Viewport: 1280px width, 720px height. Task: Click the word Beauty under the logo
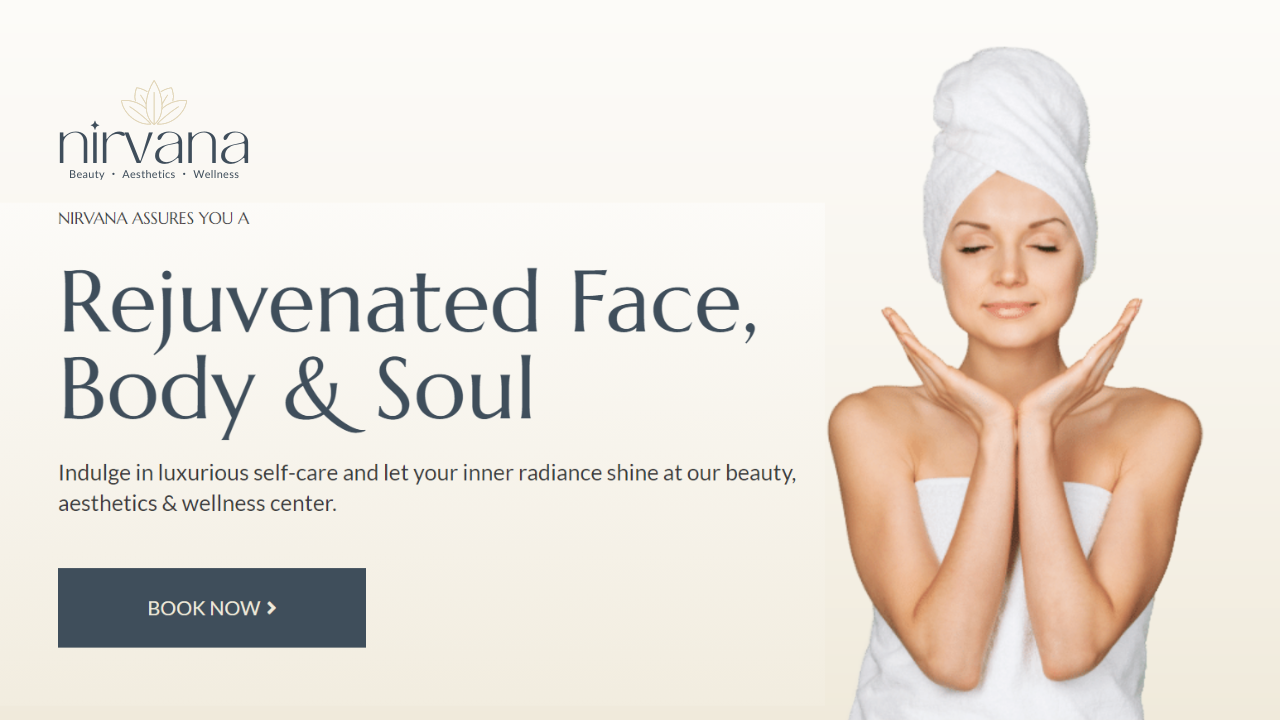tap(87, 174)
